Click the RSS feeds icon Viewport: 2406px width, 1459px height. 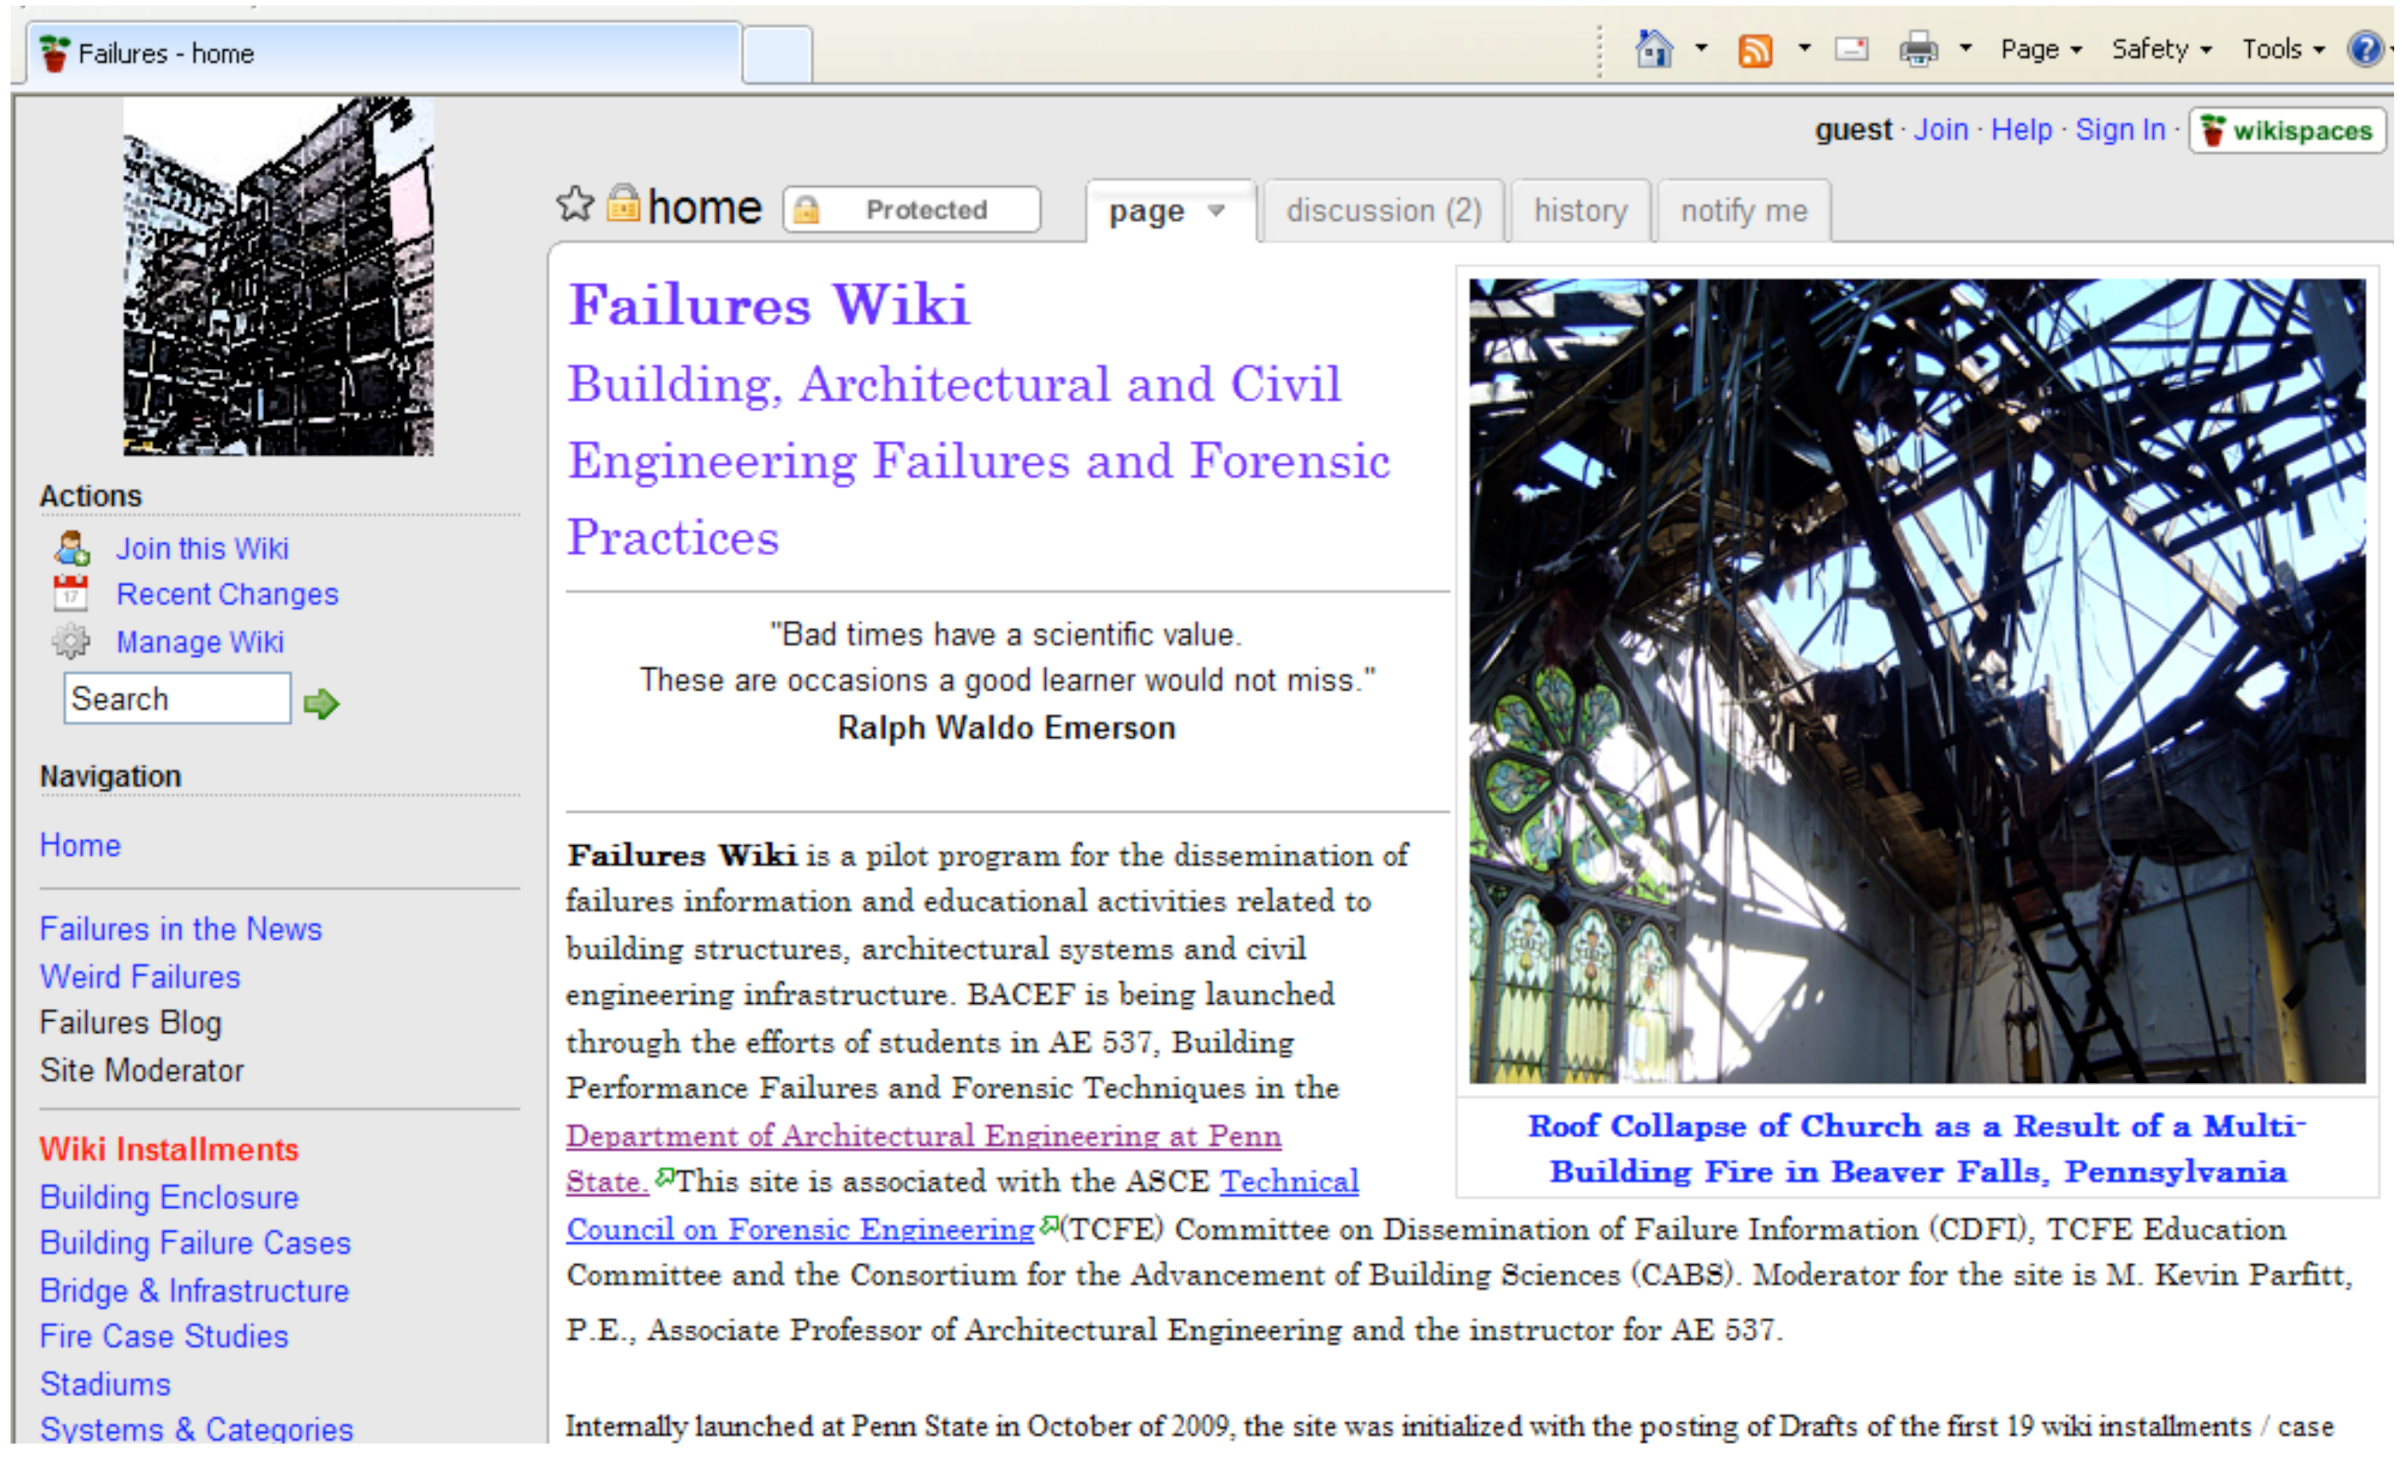(x=1755, y=49)
